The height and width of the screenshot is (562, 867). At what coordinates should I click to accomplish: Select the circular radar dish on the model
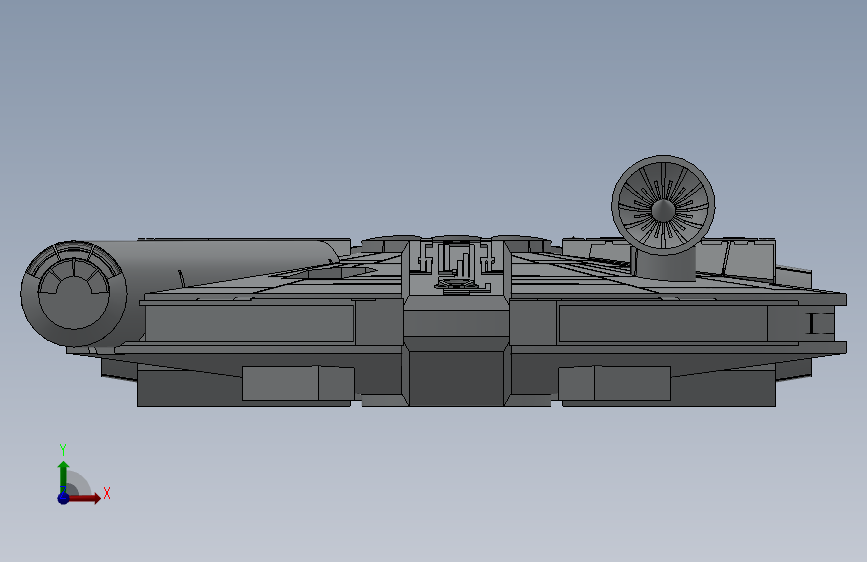(x=663, y=205)
